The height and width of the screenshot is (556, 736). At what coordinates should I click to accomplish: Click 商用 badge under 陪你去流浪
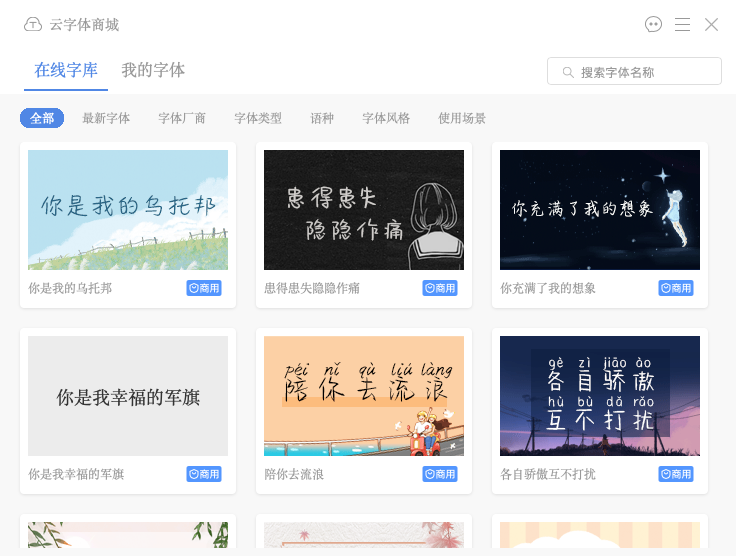coord(439,474)
